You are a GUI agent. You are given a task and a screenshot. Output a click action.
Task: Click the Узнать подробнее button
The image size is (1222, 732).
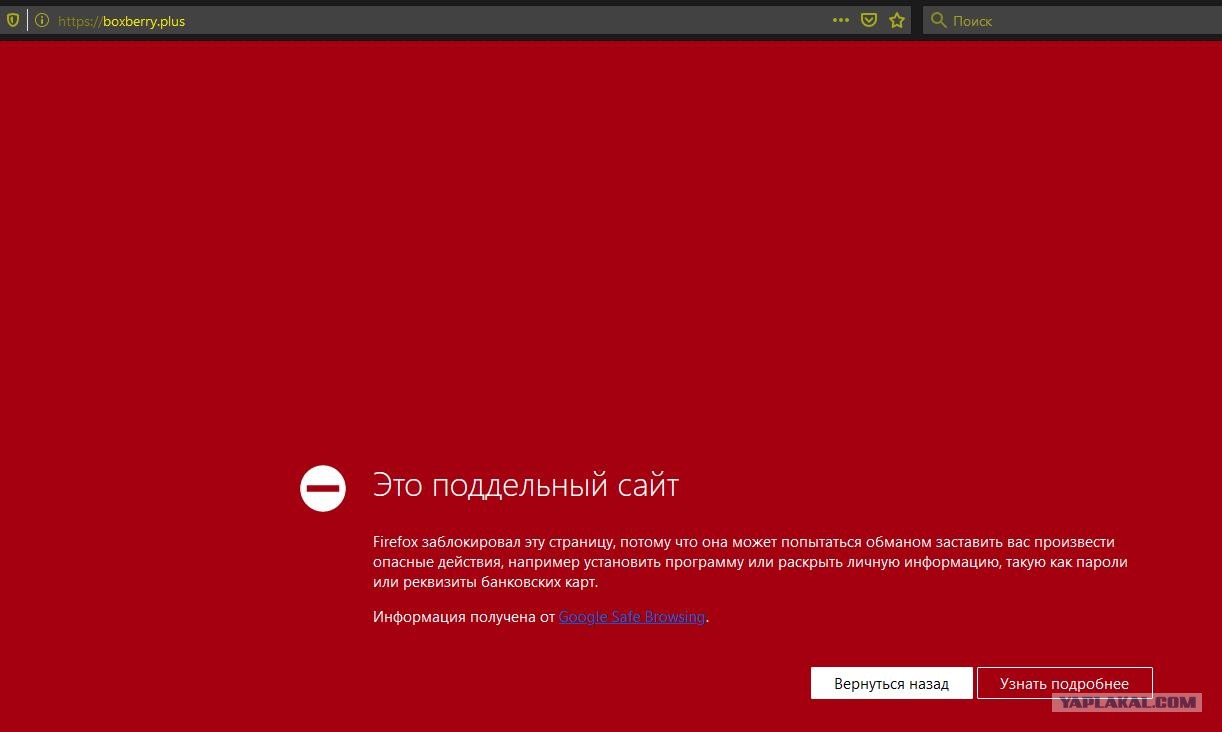[1065, 683]
